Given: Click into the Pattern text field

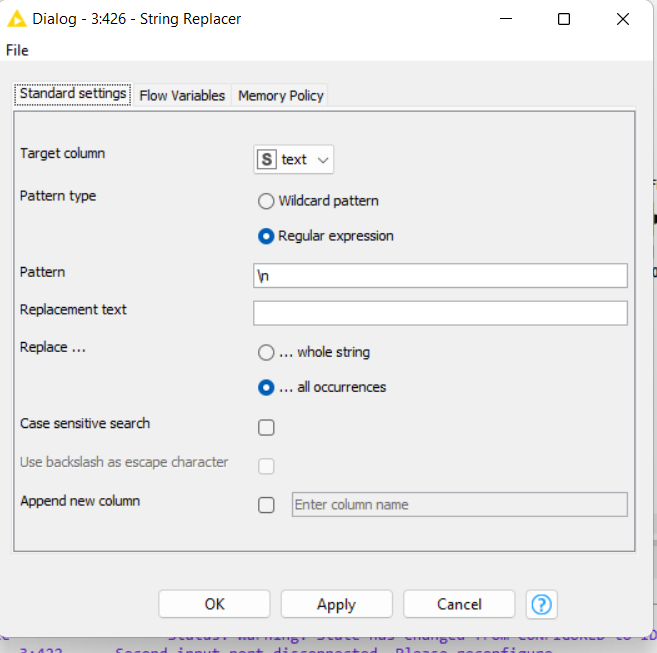Looking at the screenshot, I should click(440, 276).
